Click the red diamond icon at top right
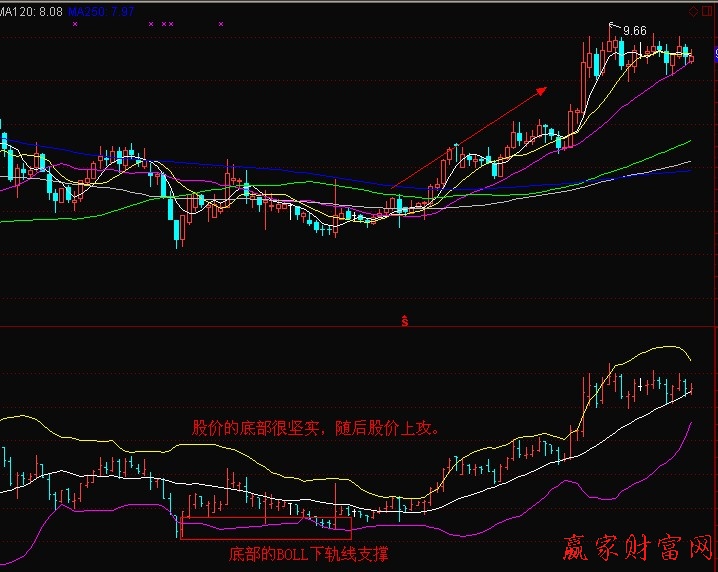Image resolution: width=718 pixels, height=572 pixels. coord(694,10)
